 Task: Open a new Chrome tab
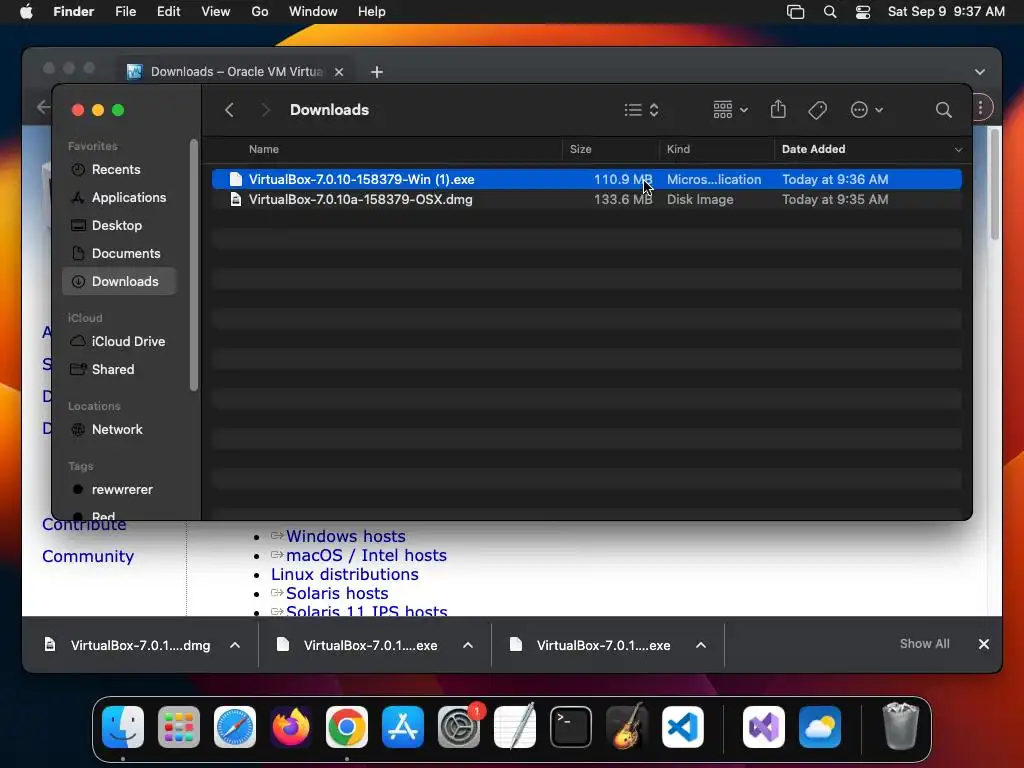click(377, 72)
